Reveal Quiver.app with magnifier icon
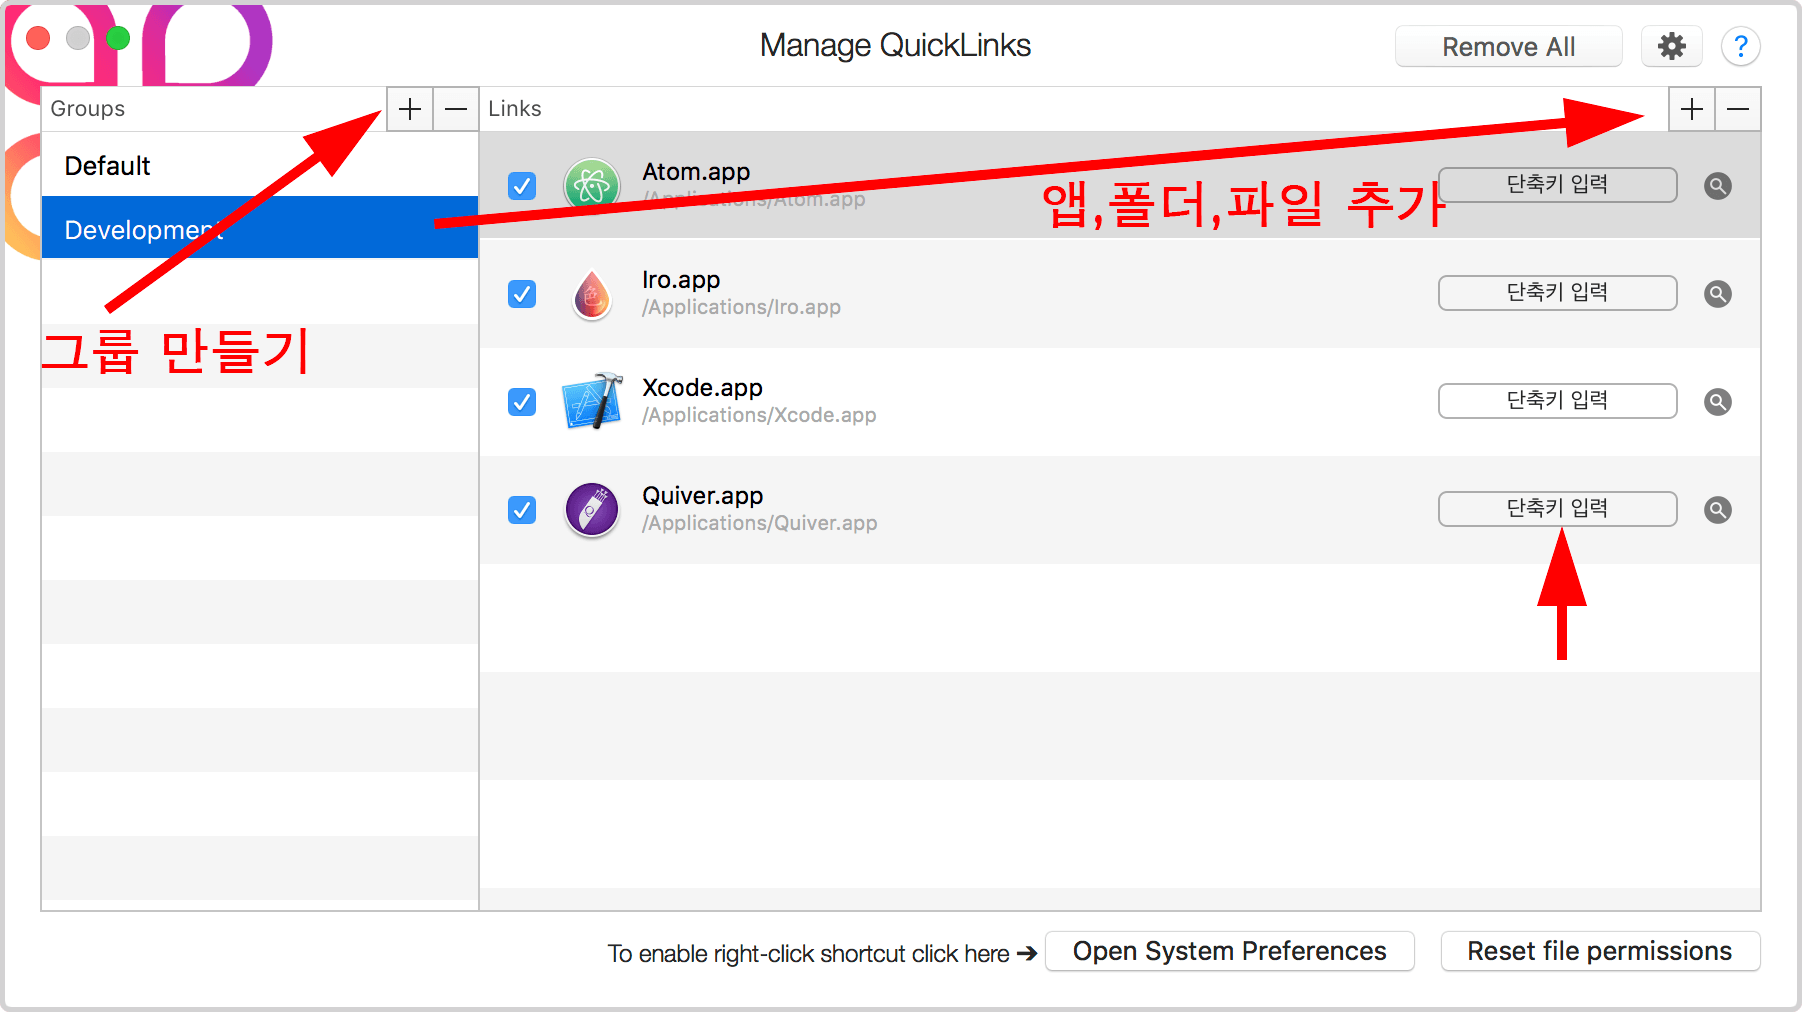This screenshot has height=1012, width=1802. pyautogui.click(x=1718, y=510)
